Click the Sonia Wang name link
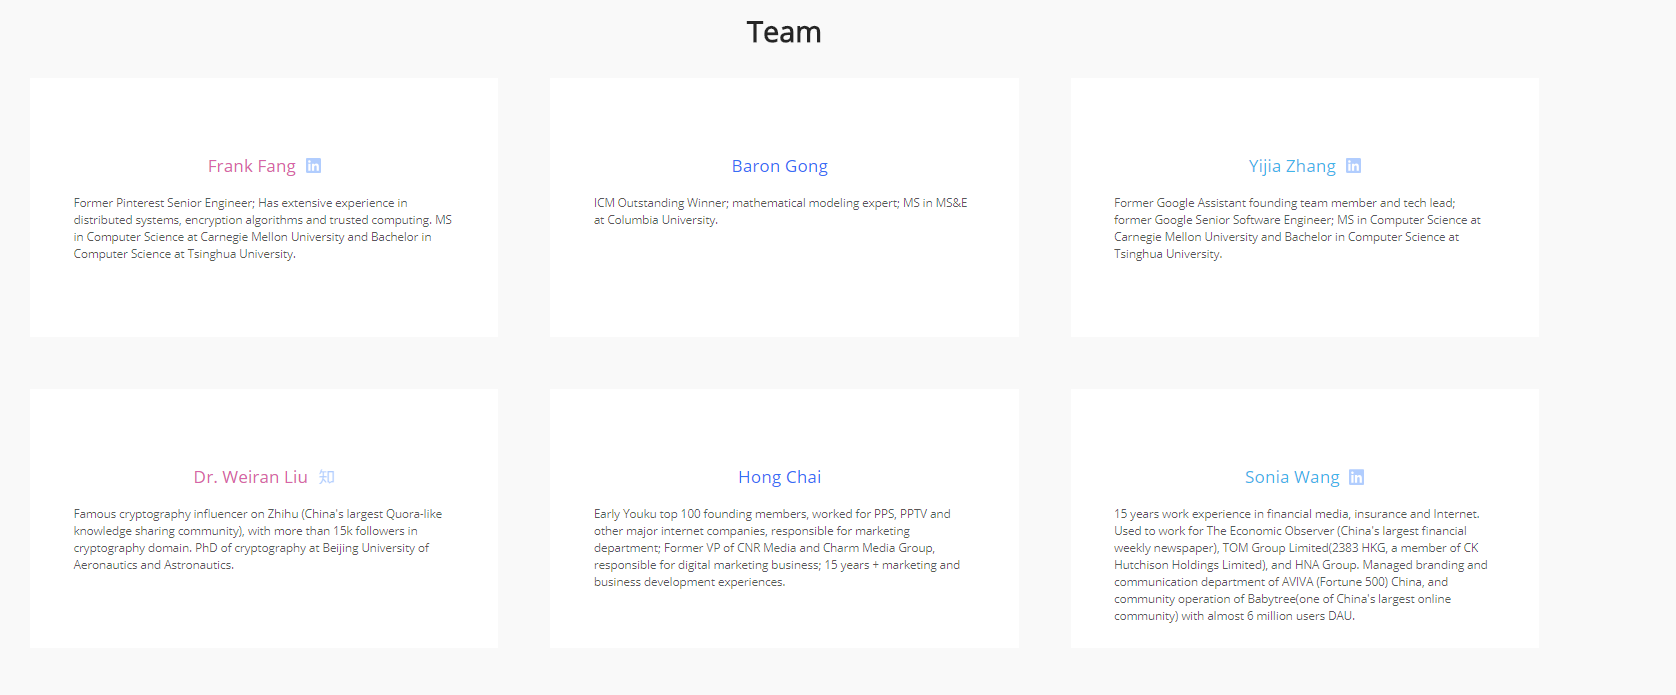The image size is (1676, 695). click(1292, 477)
